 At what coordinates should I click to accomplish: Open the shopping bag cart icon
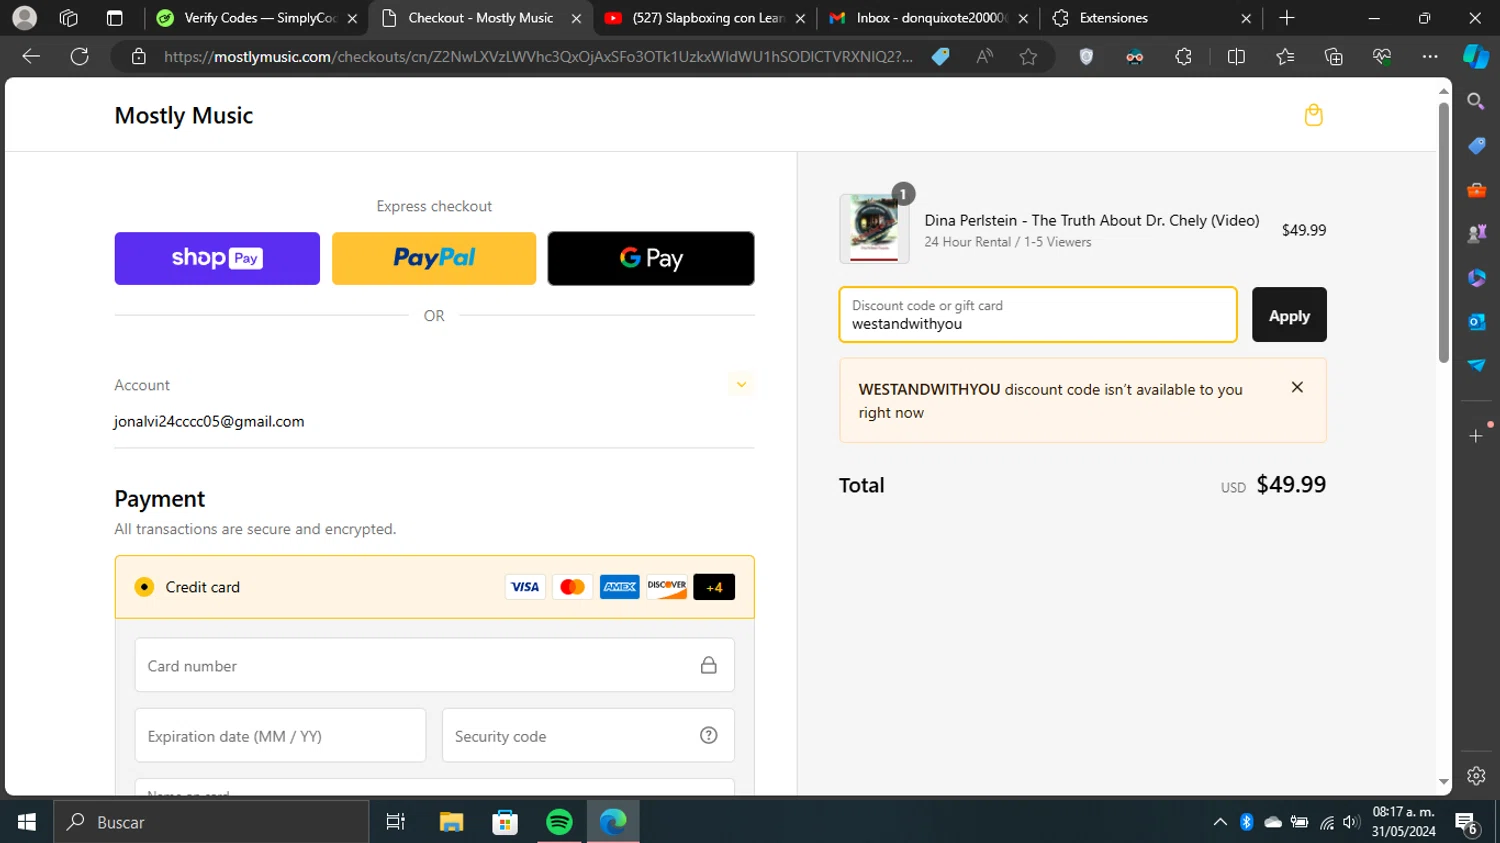click(1313, 115)
